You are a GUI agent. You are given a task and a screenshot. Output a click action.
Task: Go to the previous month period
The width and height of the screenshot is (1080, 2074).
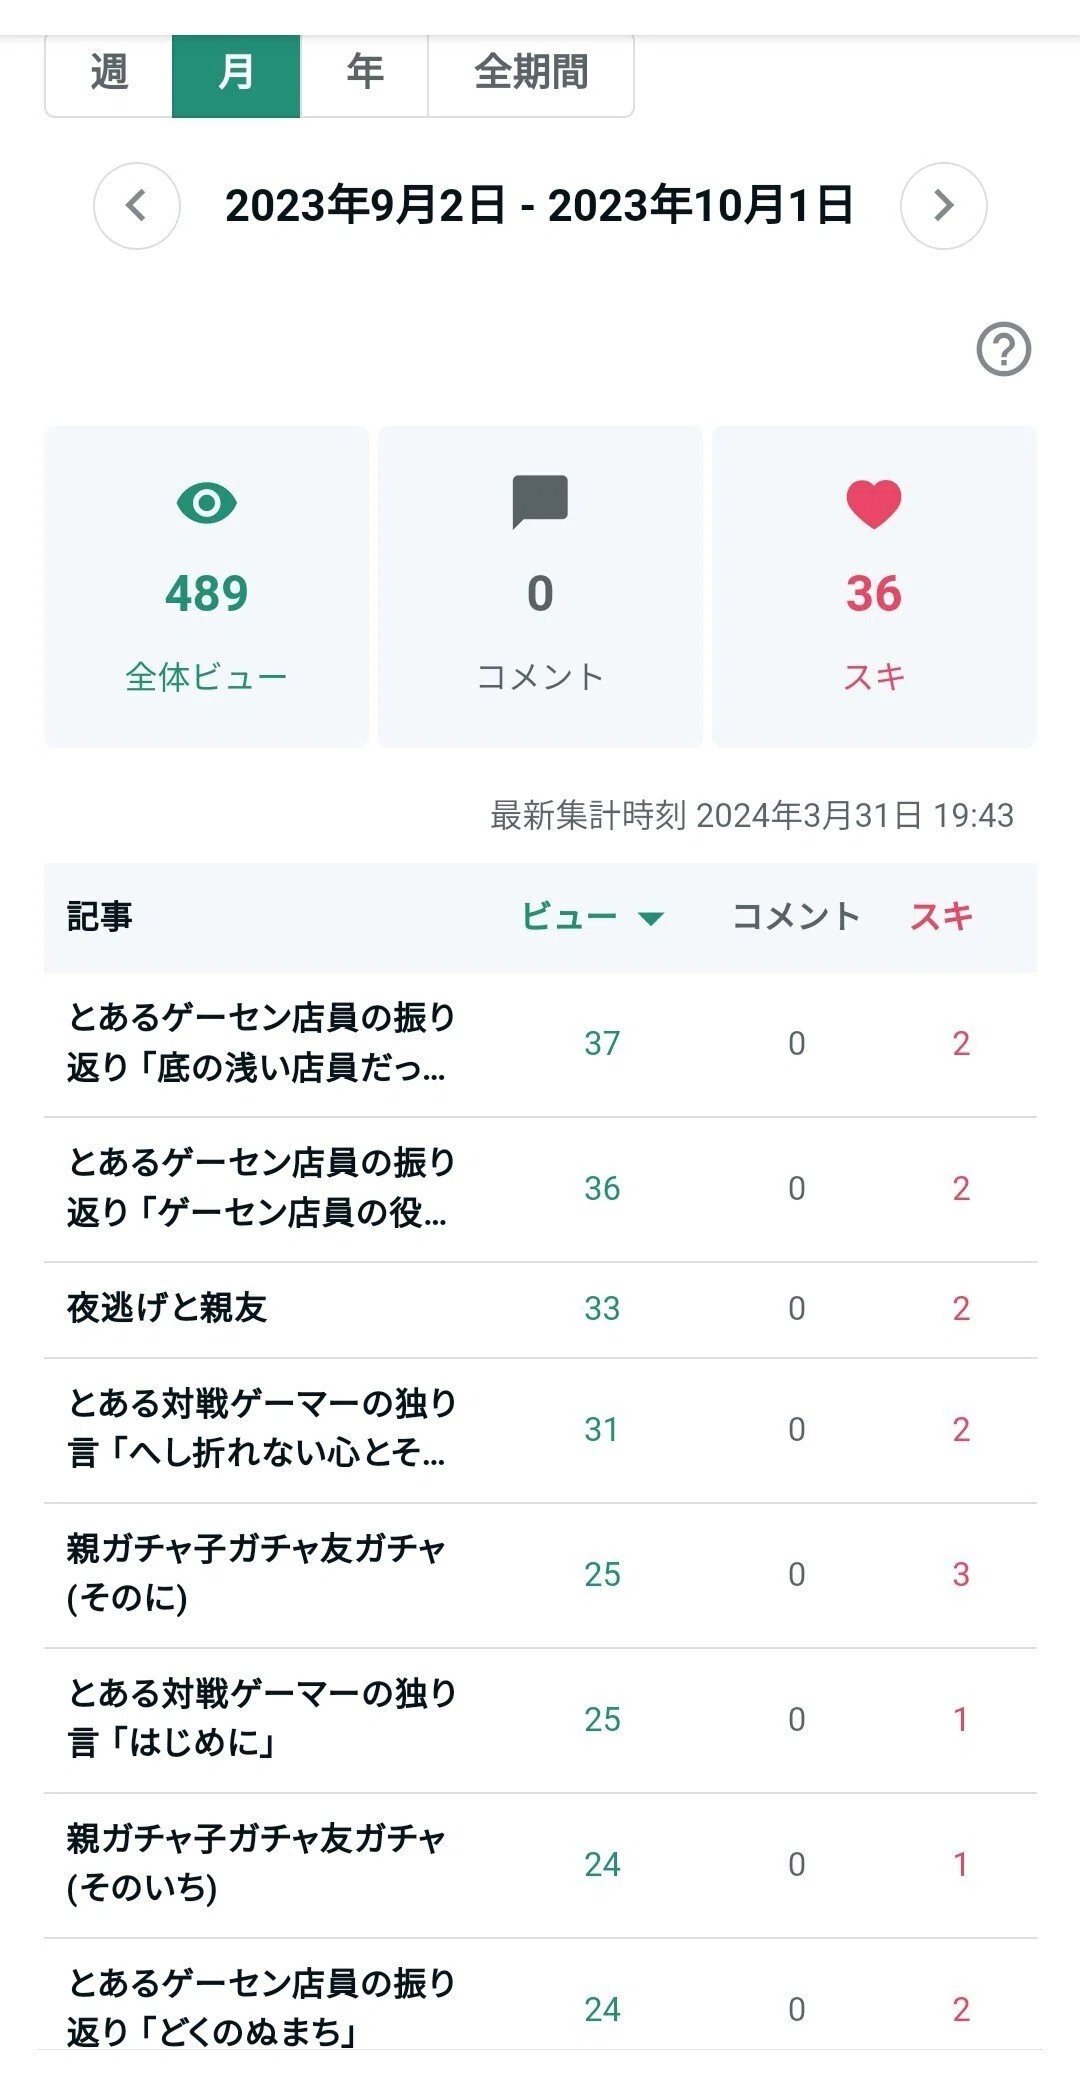click(x=137, y=206)
